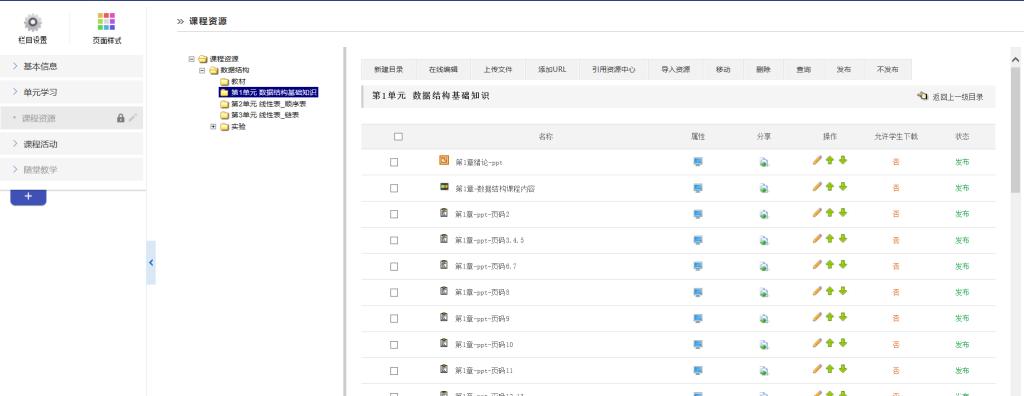Expand the 实验 folder in tree
The width and height of the screenshot is (1024, 396).
[214, 127]
